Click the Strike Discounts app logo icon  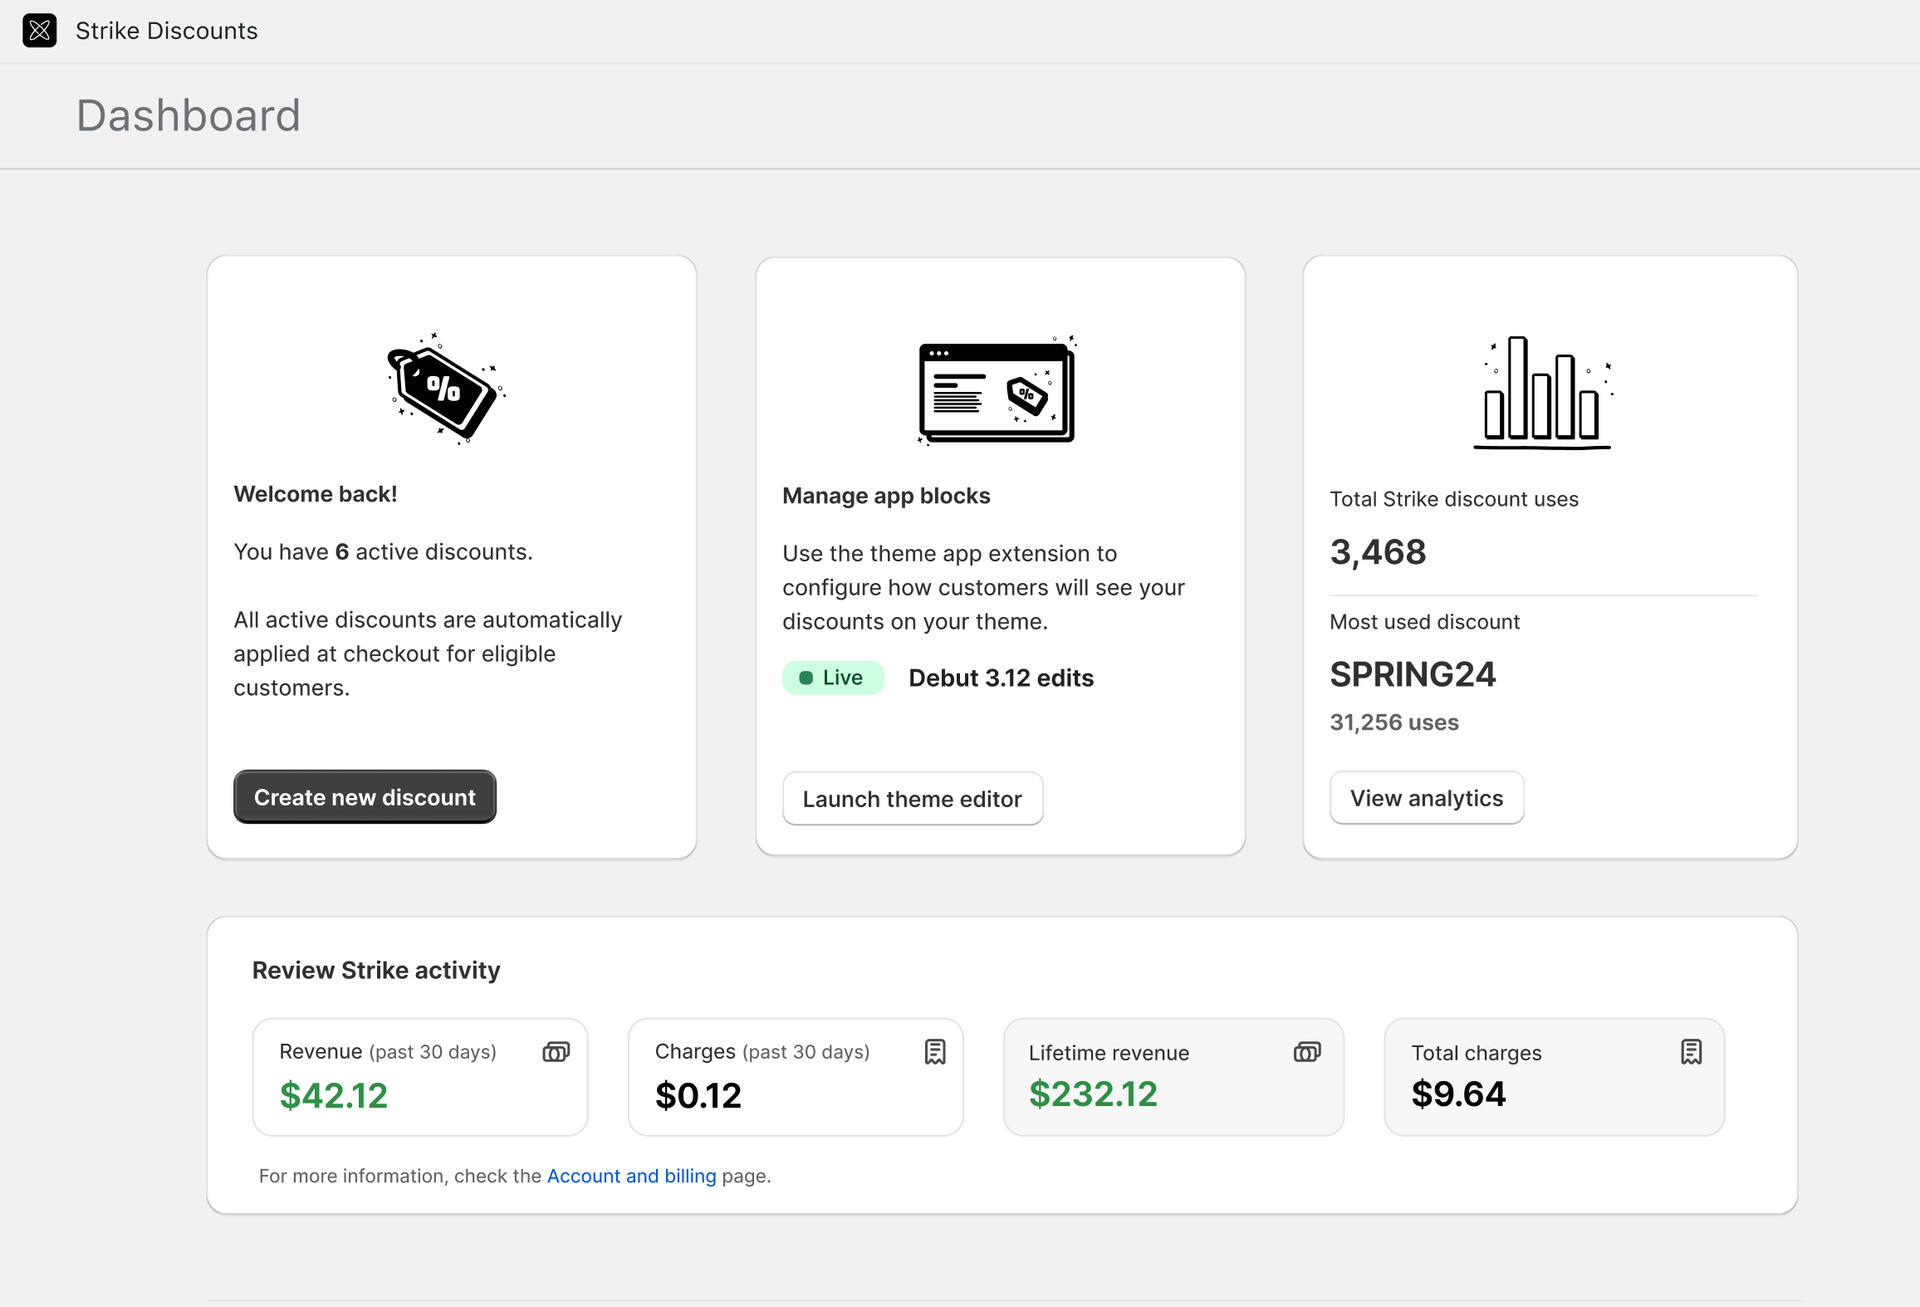tap(39, 31)
